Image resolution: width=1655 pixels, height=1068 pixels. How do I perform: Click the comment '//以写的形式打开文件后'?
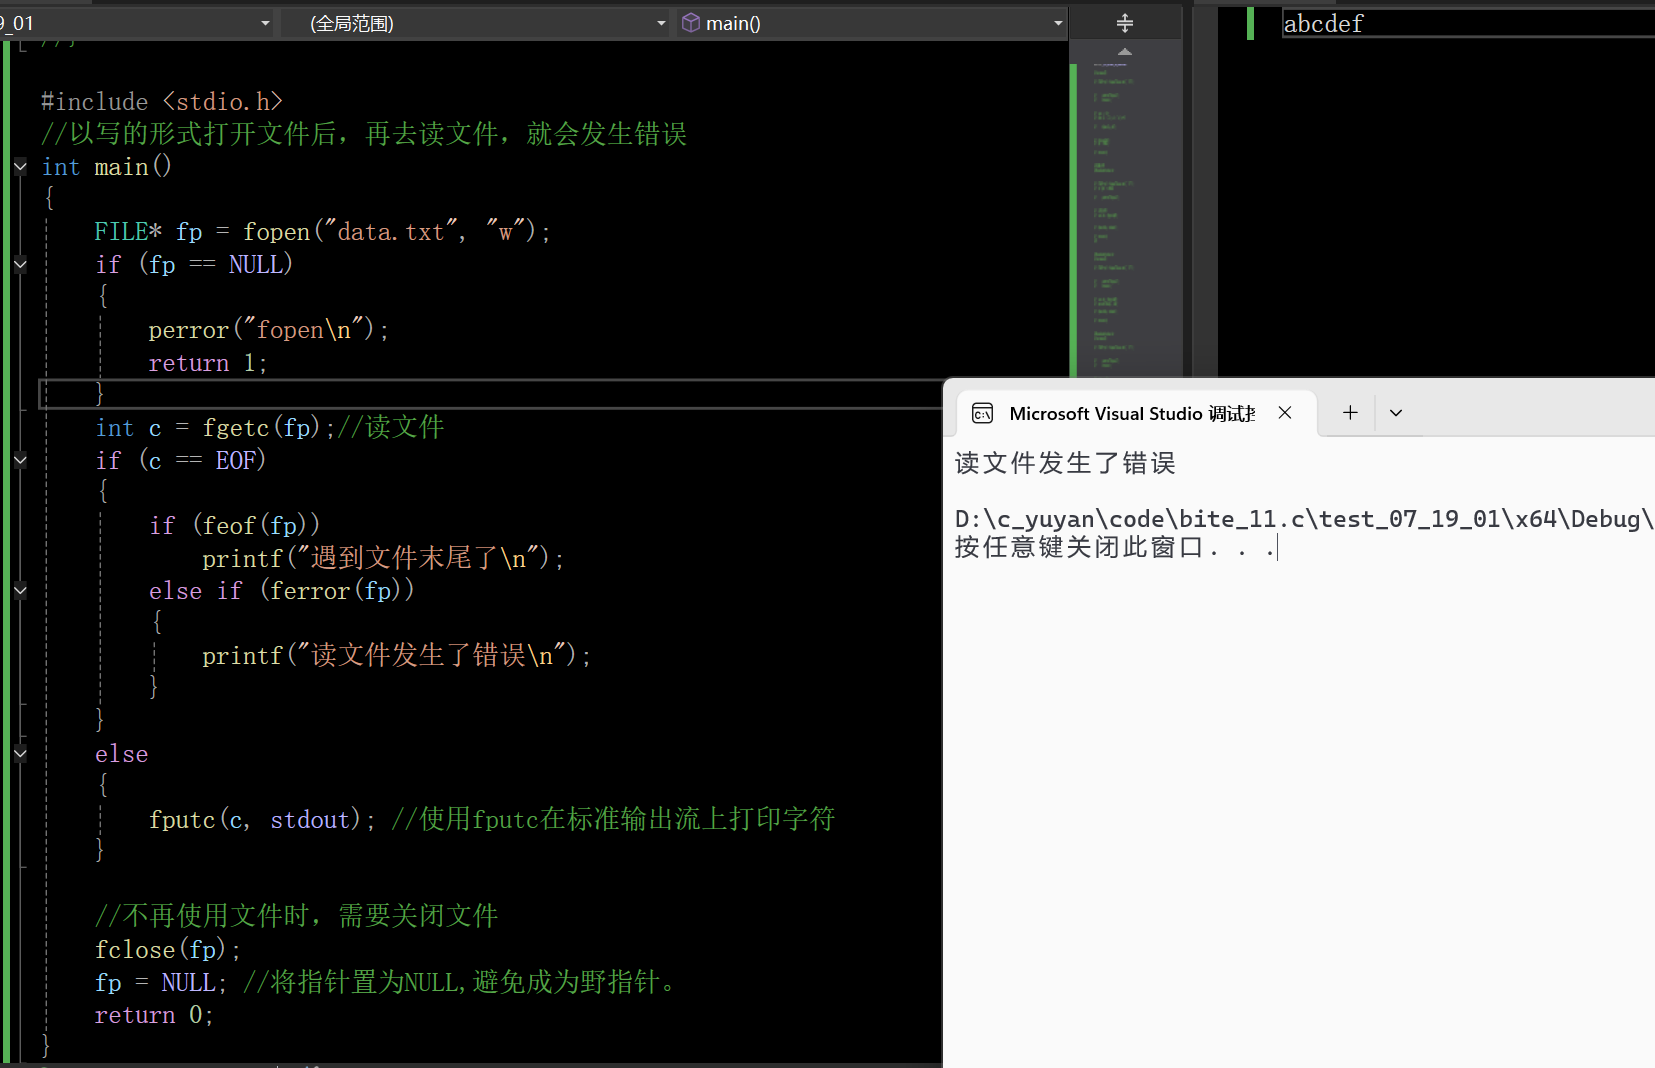(x=189, y=134)
